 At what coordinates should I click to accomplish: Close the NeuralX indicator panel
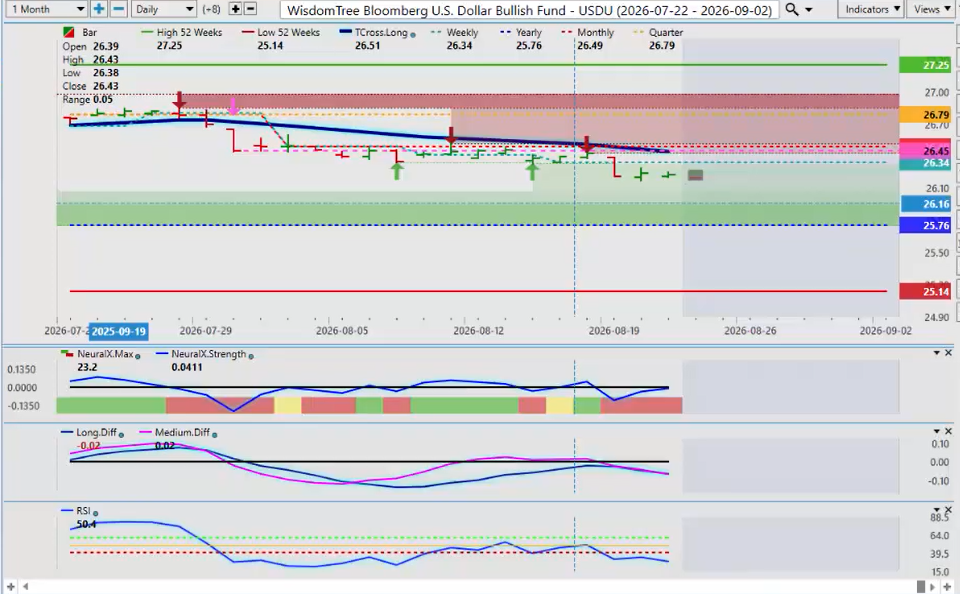tap(948, 353)
